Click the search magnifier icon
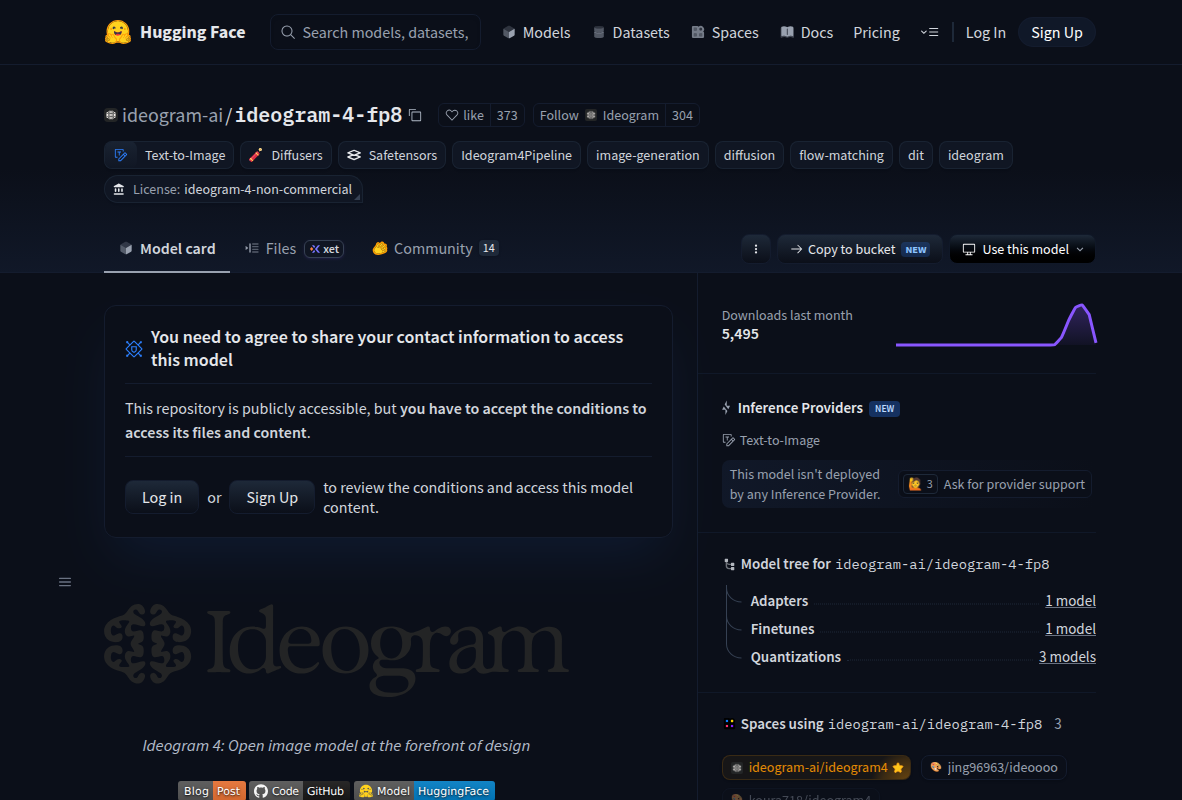This screenshot has width=1182, height=800. [x=288, y=32]
